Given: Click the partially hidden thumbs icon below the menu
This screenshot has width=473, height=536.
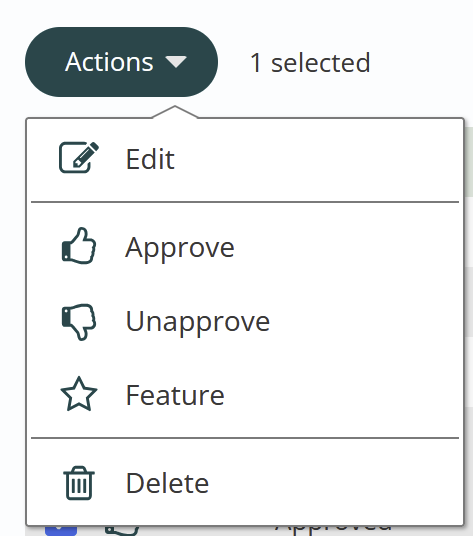Looking at the screenshot, I should (x=122, y=530).
